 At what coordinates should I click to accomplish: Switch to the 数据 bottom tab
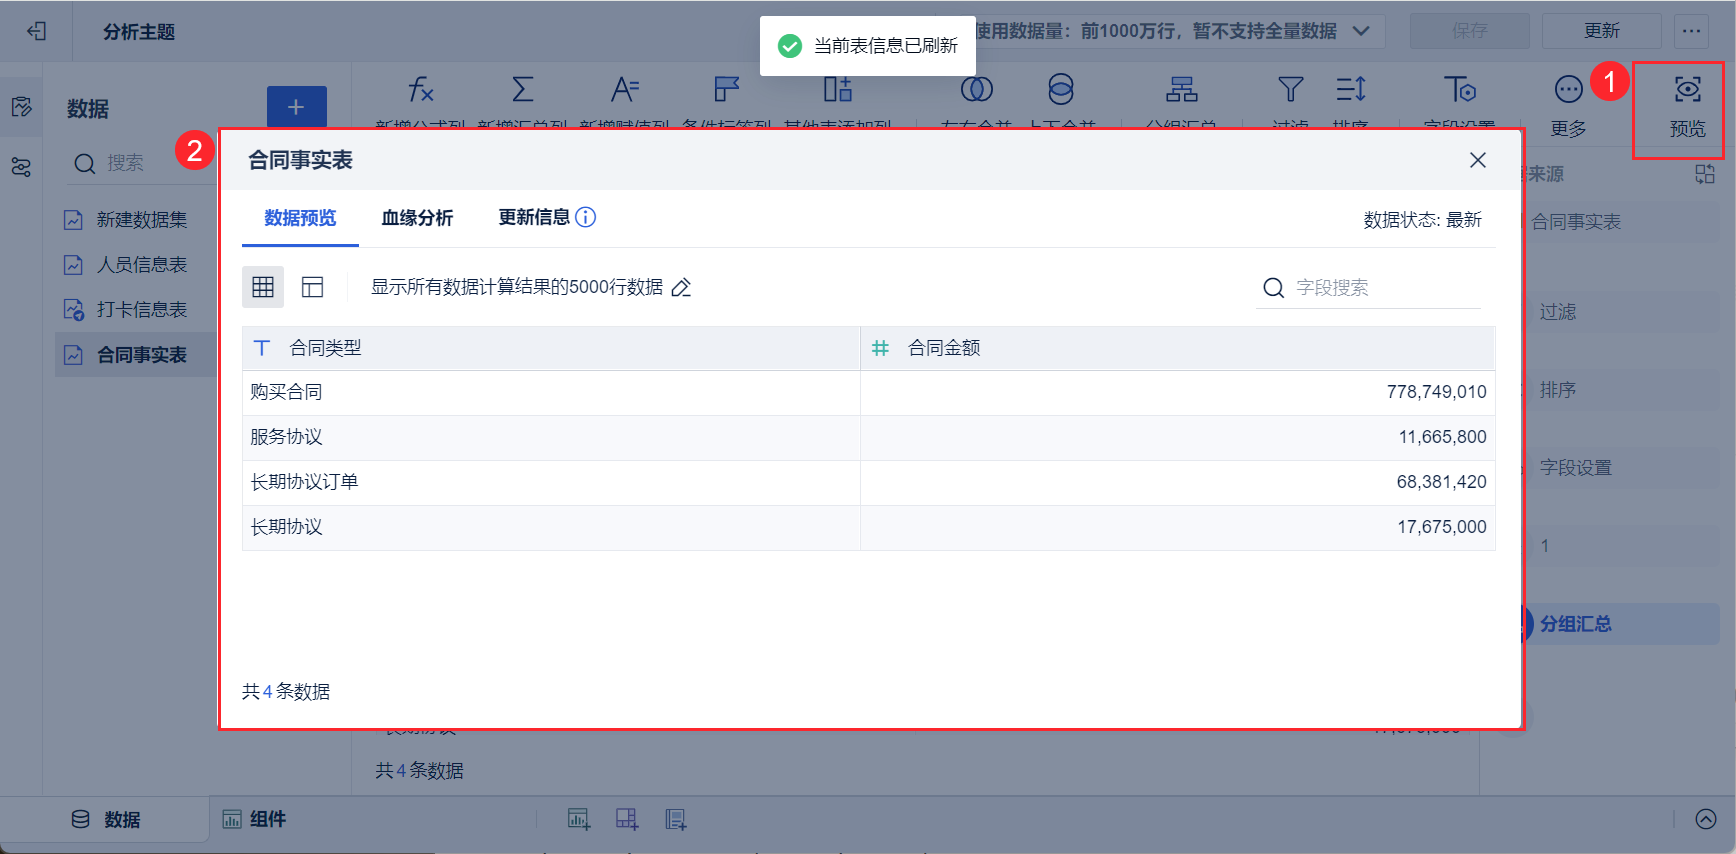[x=106, y=820]
